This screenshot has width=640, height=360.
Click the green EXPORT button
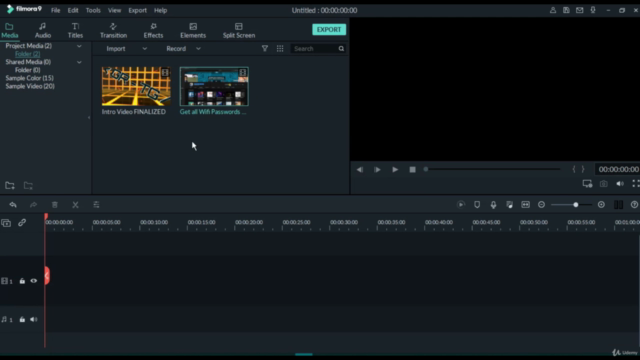pyautogui.click(x=329, y=29)
